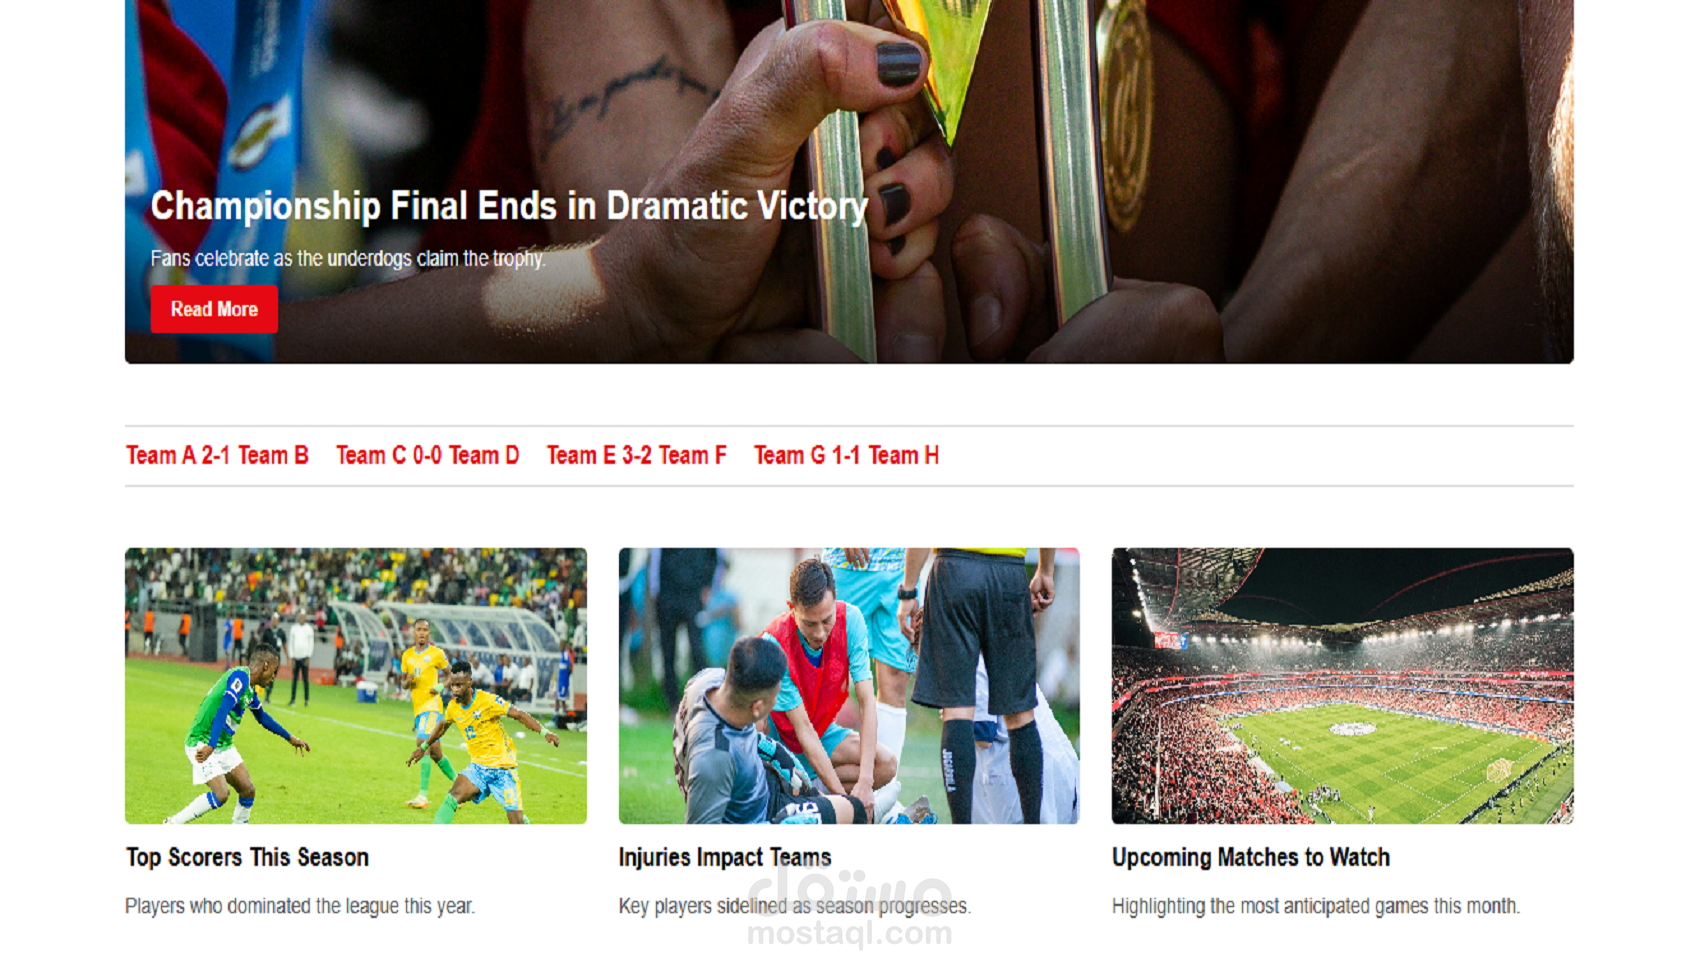
Task: Click the Highlighting the most anticipated games text
Action: [x=1316, y=906]
